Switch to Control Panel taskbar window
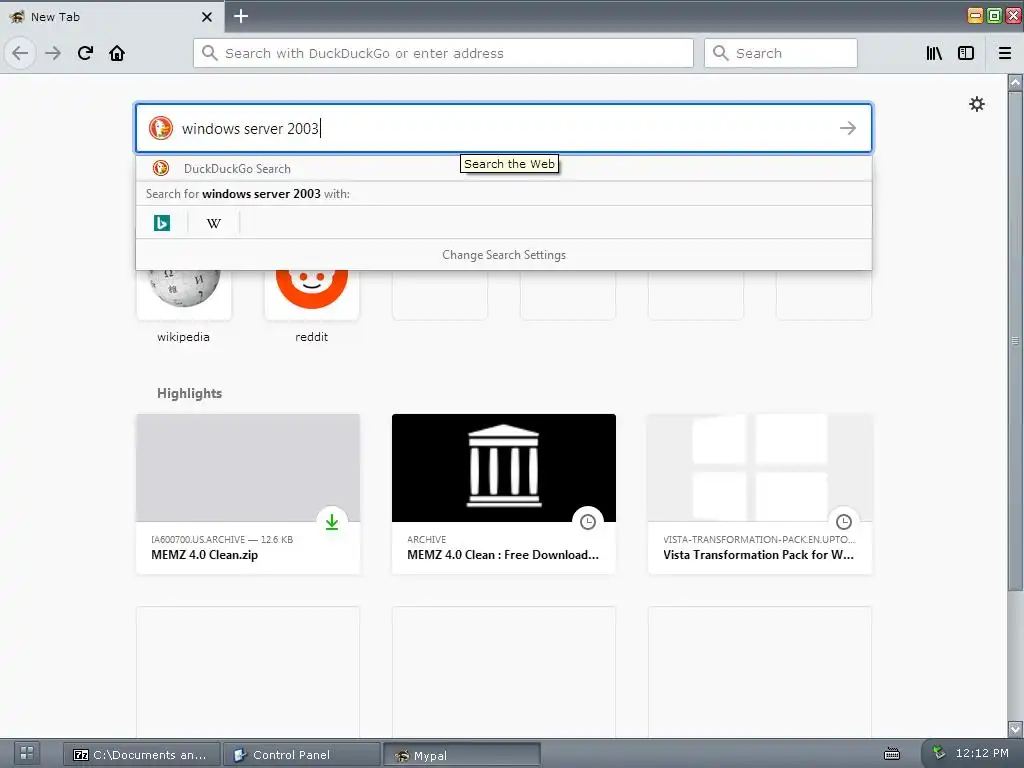This screenshot has width=1024, height=768. [x=302, y=755]
